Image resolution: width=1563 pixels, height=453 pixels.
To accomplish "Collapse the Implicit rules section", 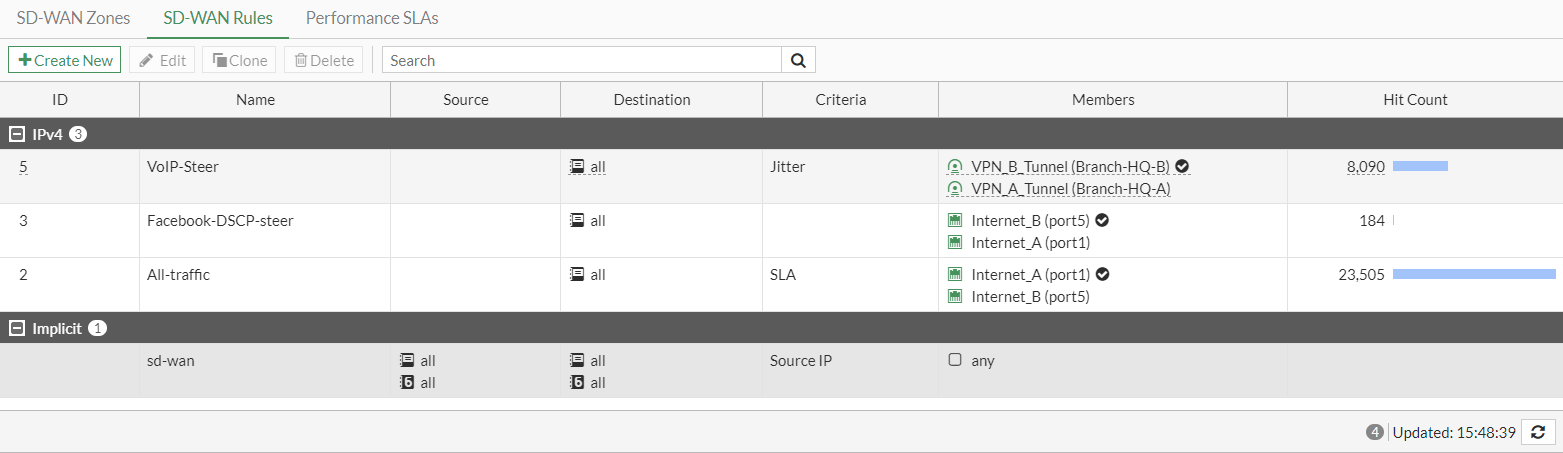I will pyautogui.click(x=17, y=328).
